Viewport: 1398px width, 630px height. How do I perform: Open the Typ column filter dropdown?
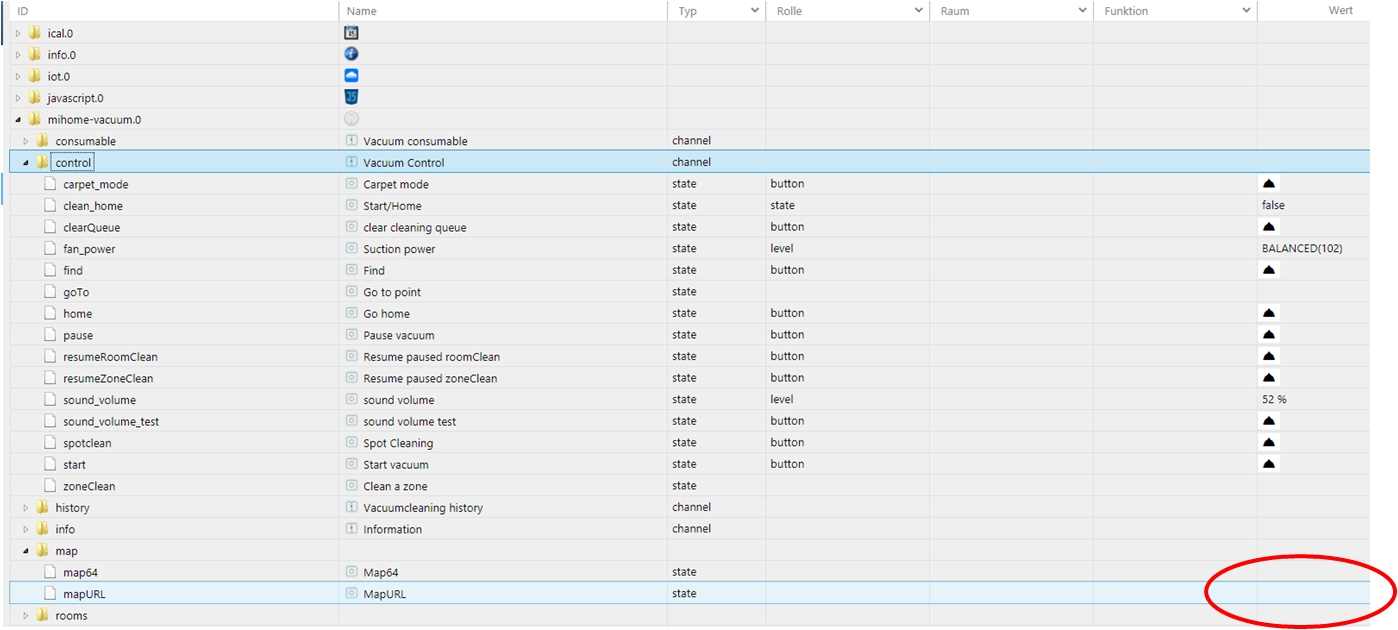tap(754, 11)
